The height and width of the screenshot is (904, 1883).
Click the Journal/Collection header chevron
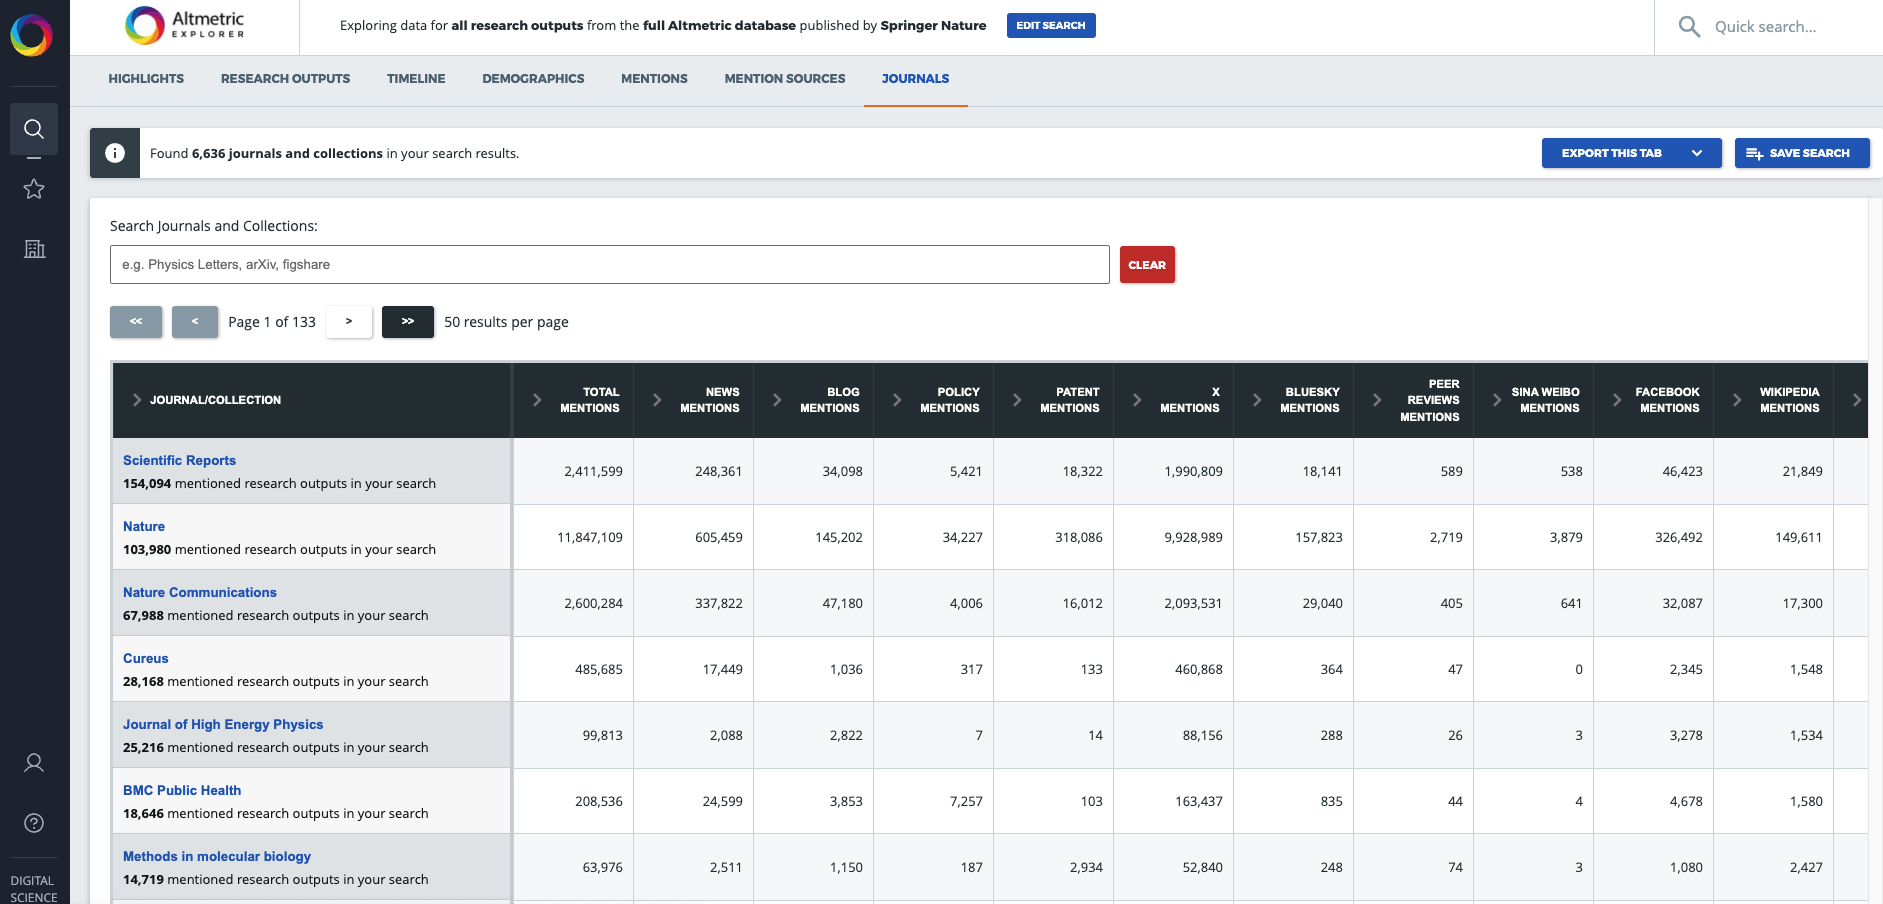pos(136,399)
